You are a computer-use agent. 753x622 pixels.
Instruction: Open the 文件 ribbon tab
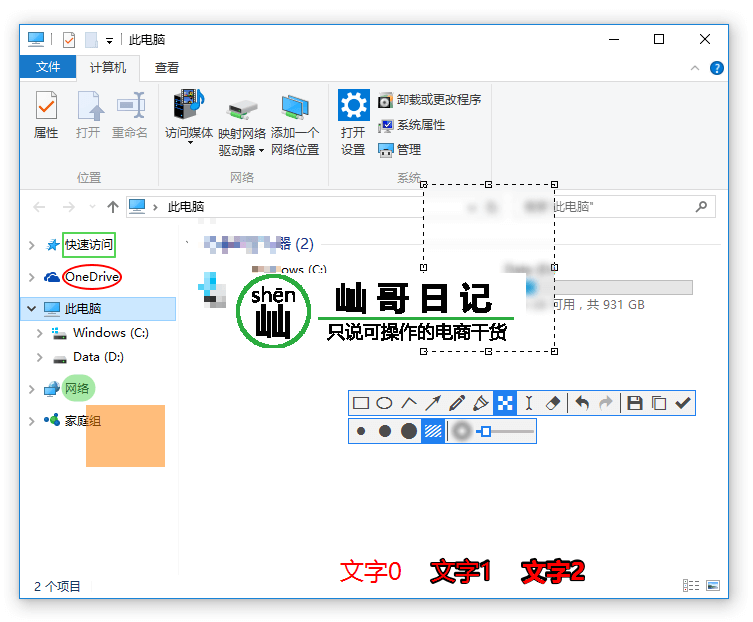click(48, 67)
